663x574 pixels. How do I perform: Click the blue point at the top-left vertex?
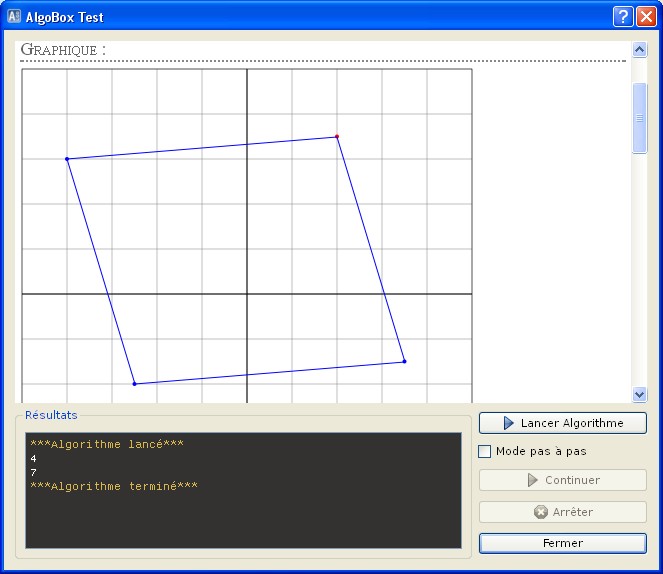coord(67,159)
